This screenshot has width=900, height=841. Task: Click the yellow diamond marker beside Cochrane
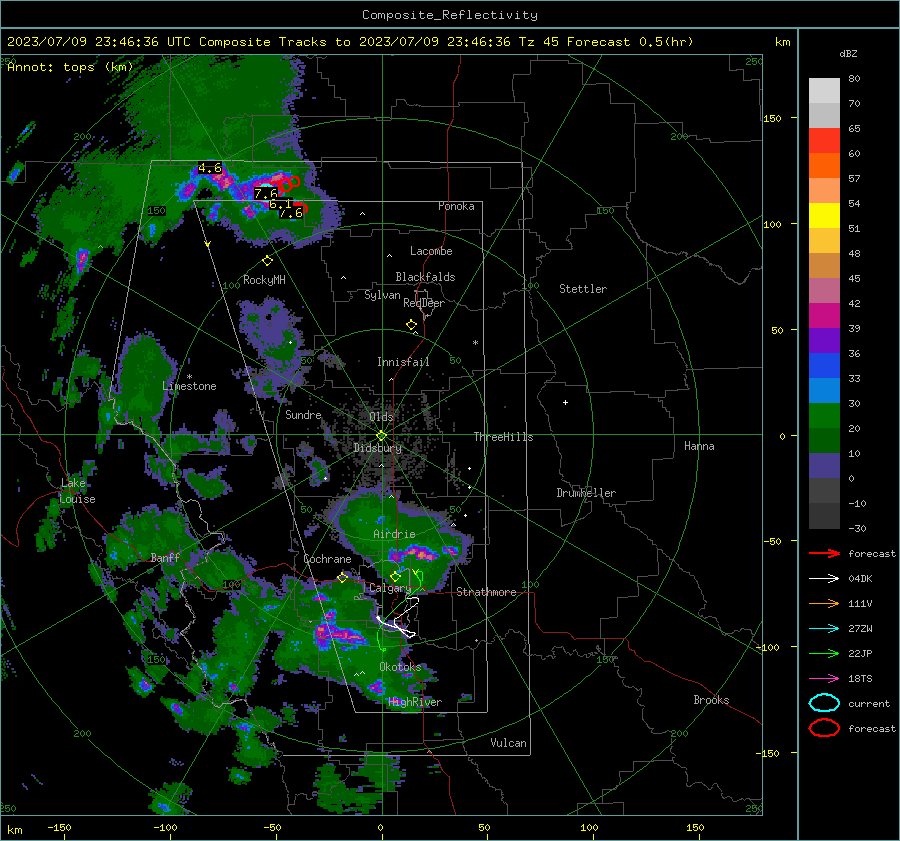pos(343,577)
